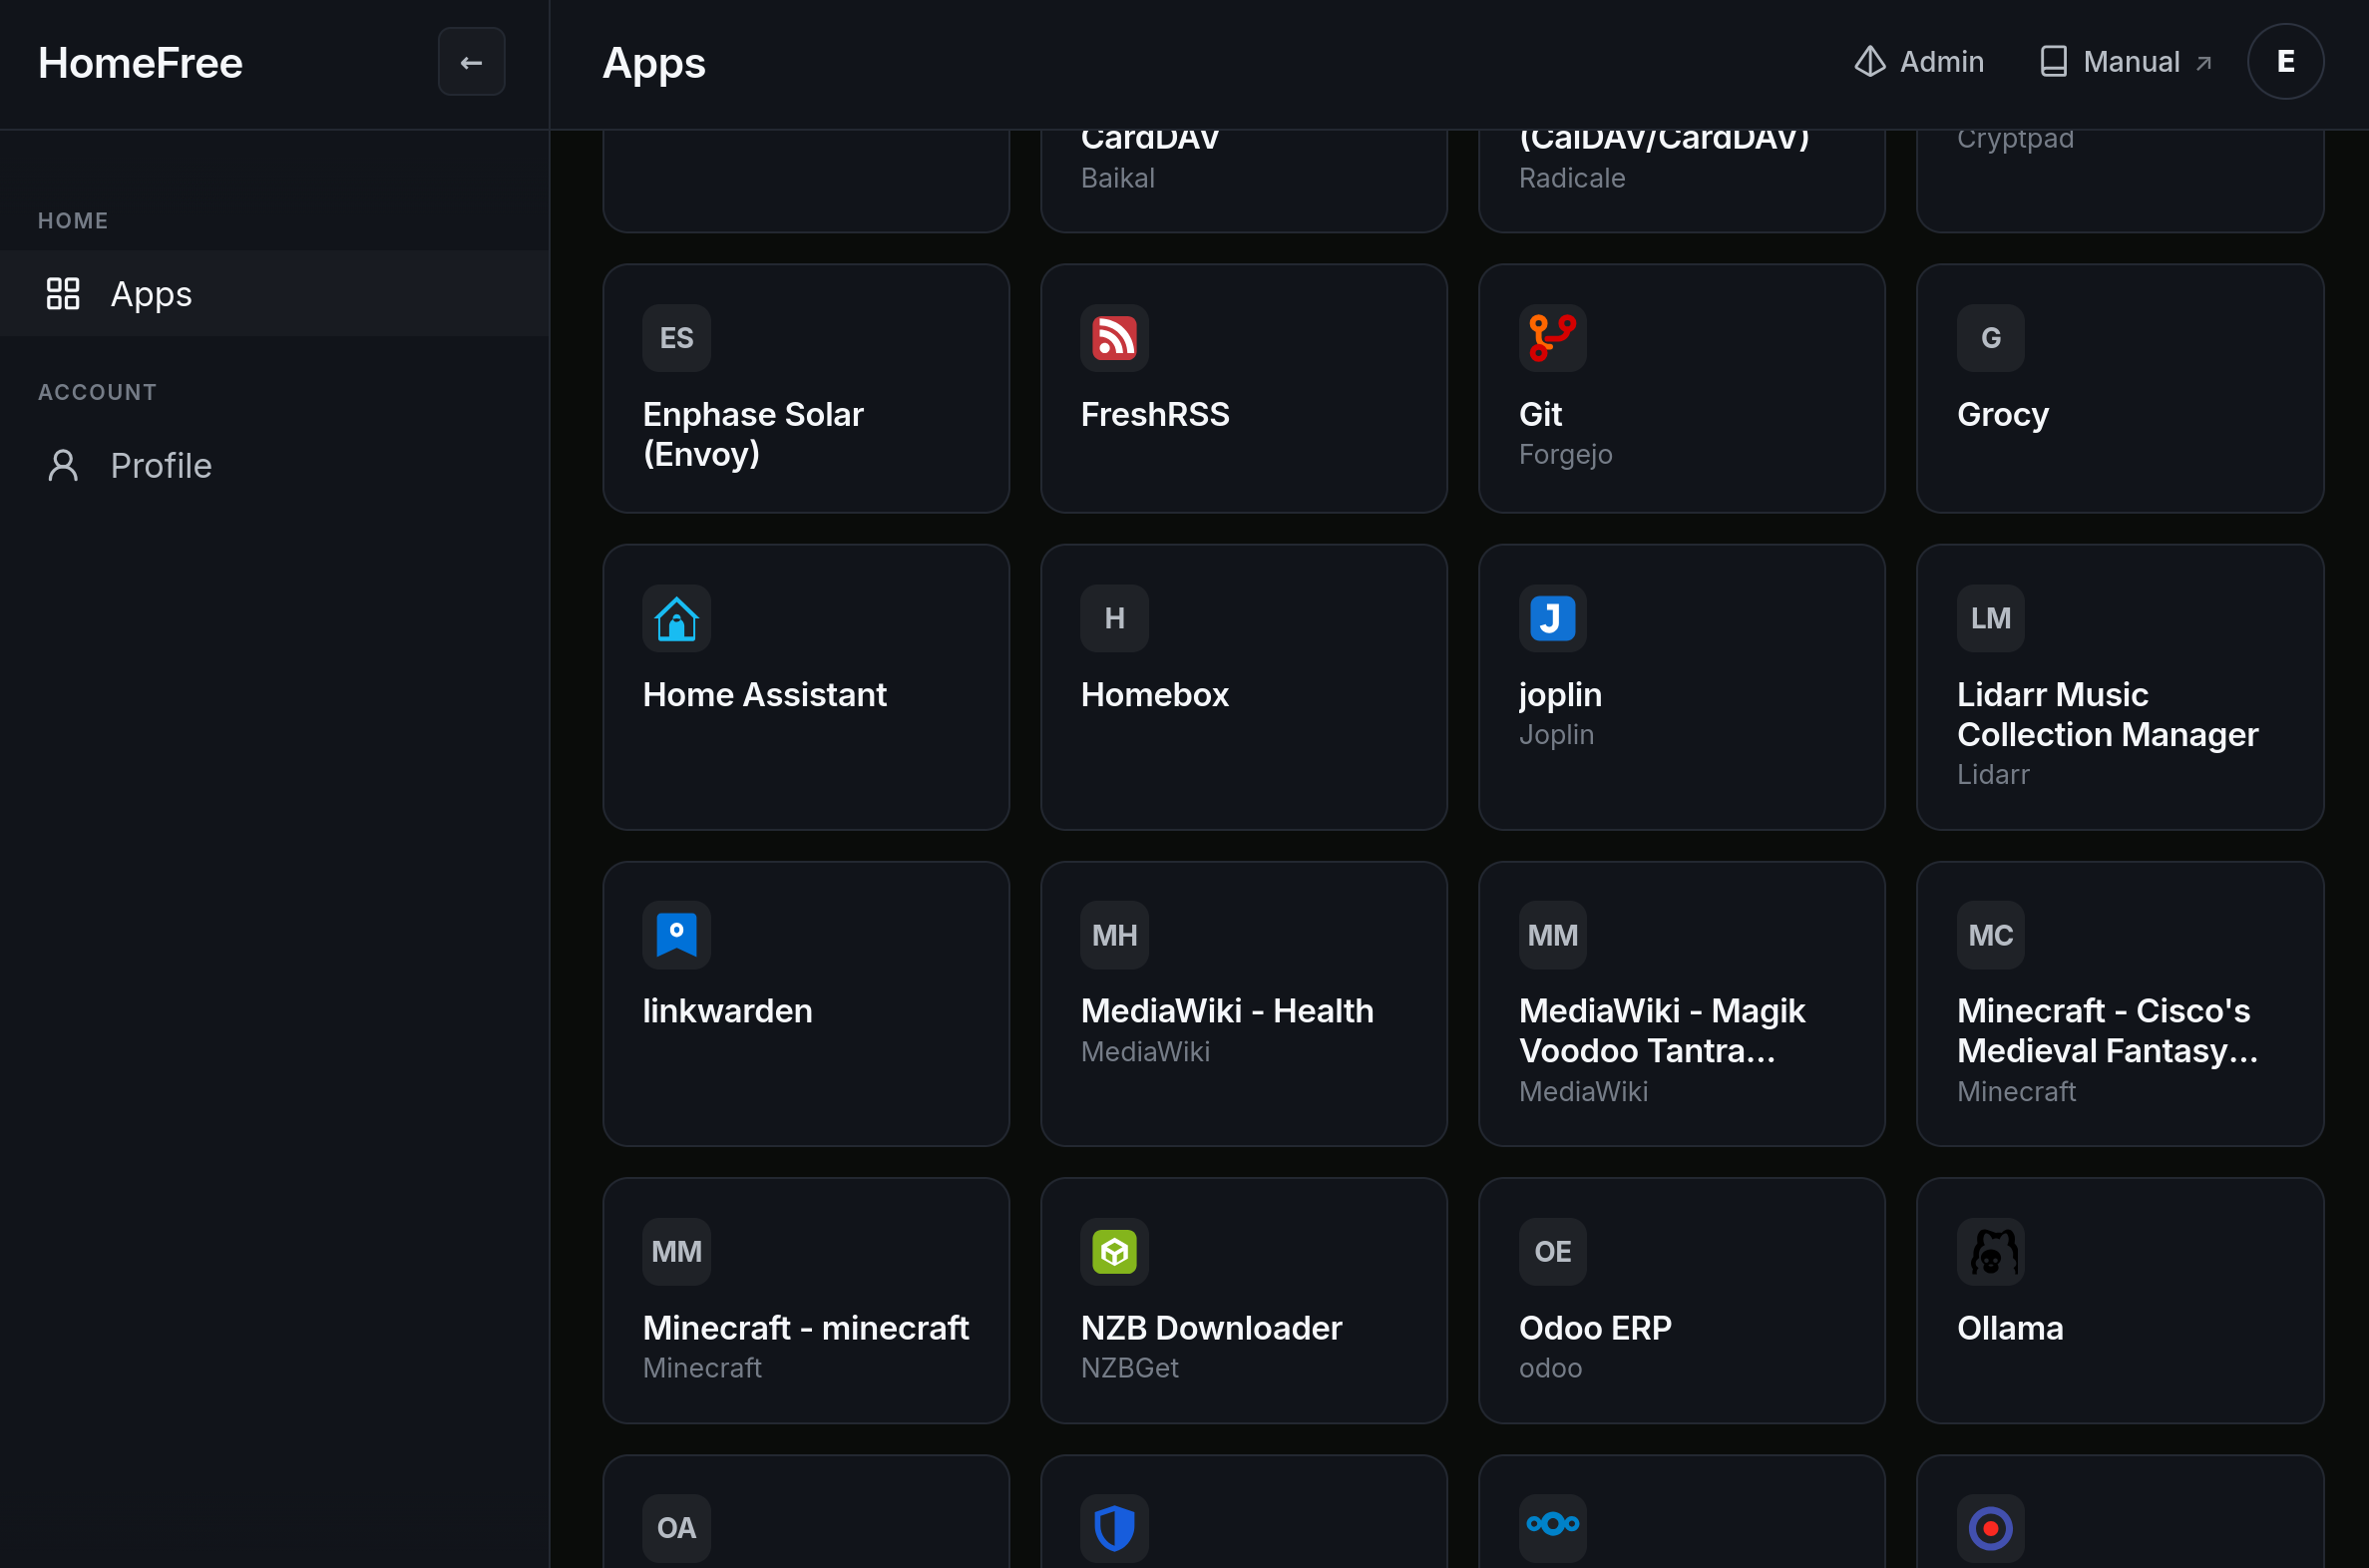Click the MC icon of Minecraft Cisco's
The image size is (2369, 1568).
tap(1990, 935)
